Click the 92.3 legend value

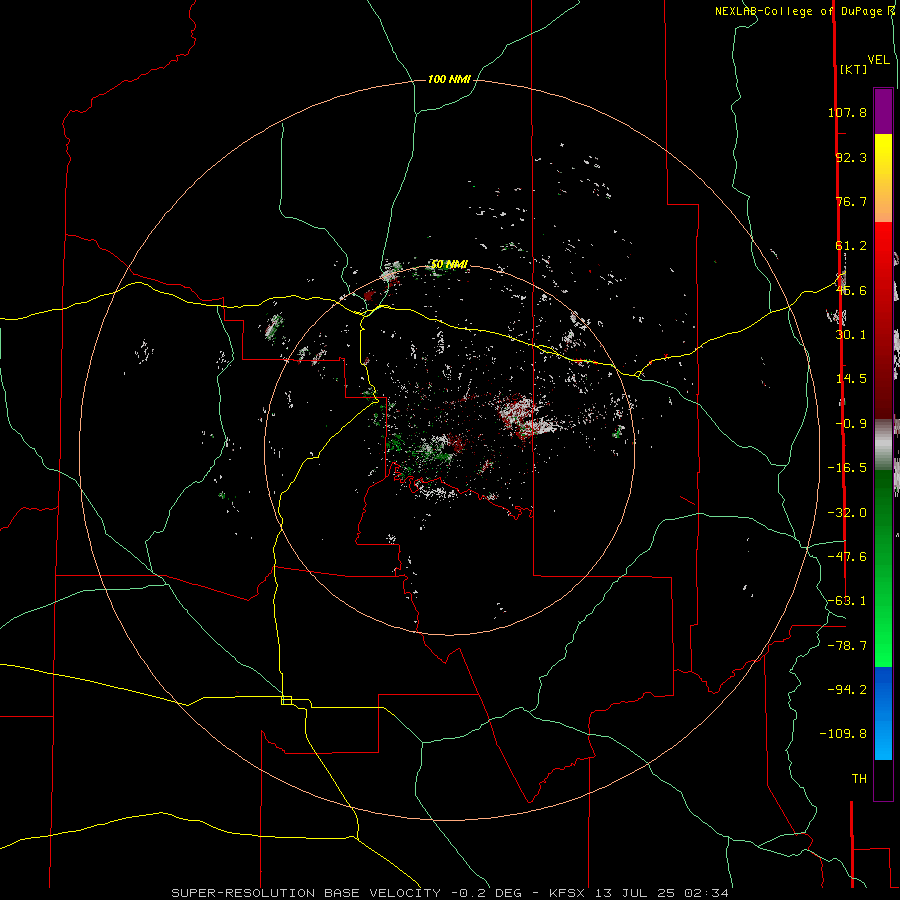(x=851, y=157)
